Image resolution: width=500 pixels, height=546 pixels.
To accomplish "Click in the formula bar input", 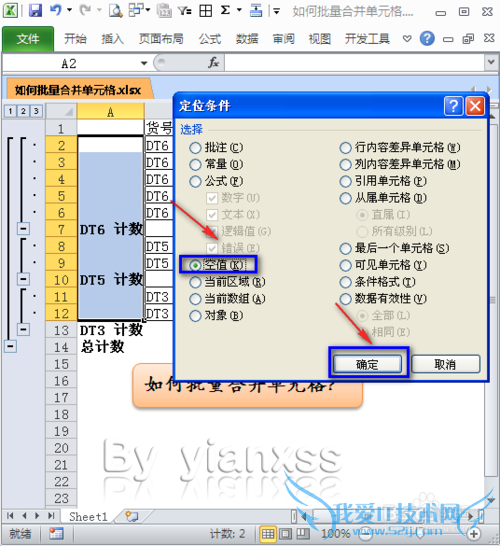I will pyautogui.click(x=354, y=63).
